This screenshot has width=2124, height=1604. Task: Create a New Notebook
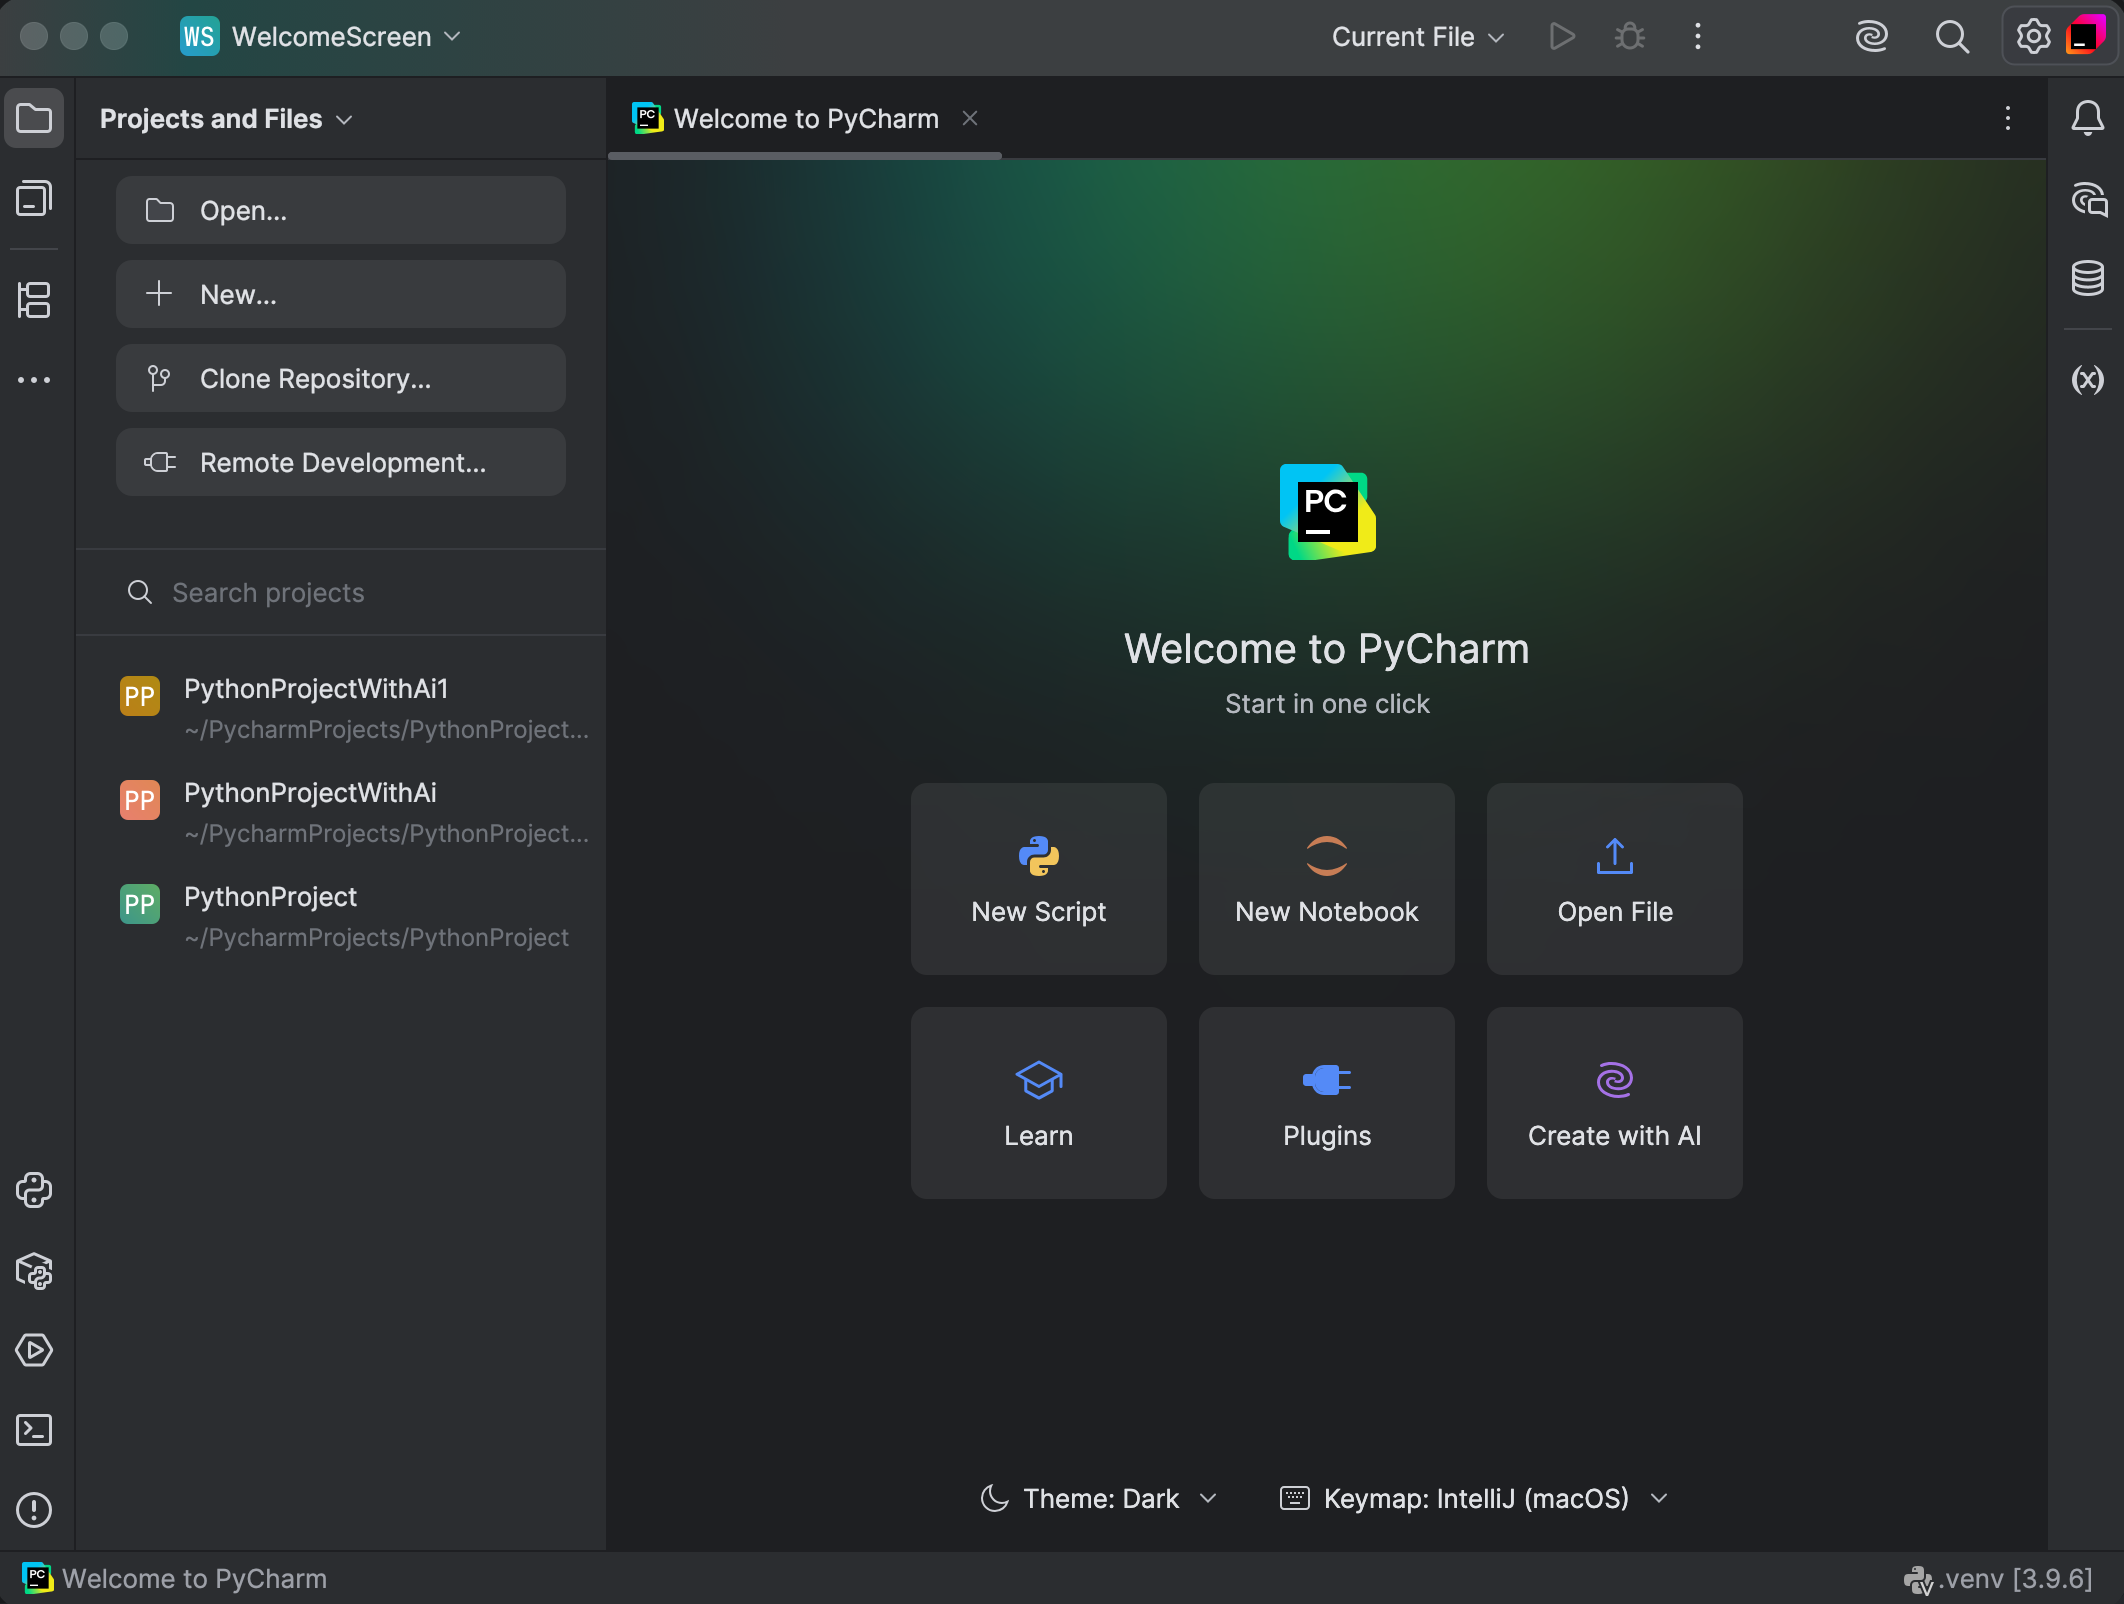(1326, 878)
